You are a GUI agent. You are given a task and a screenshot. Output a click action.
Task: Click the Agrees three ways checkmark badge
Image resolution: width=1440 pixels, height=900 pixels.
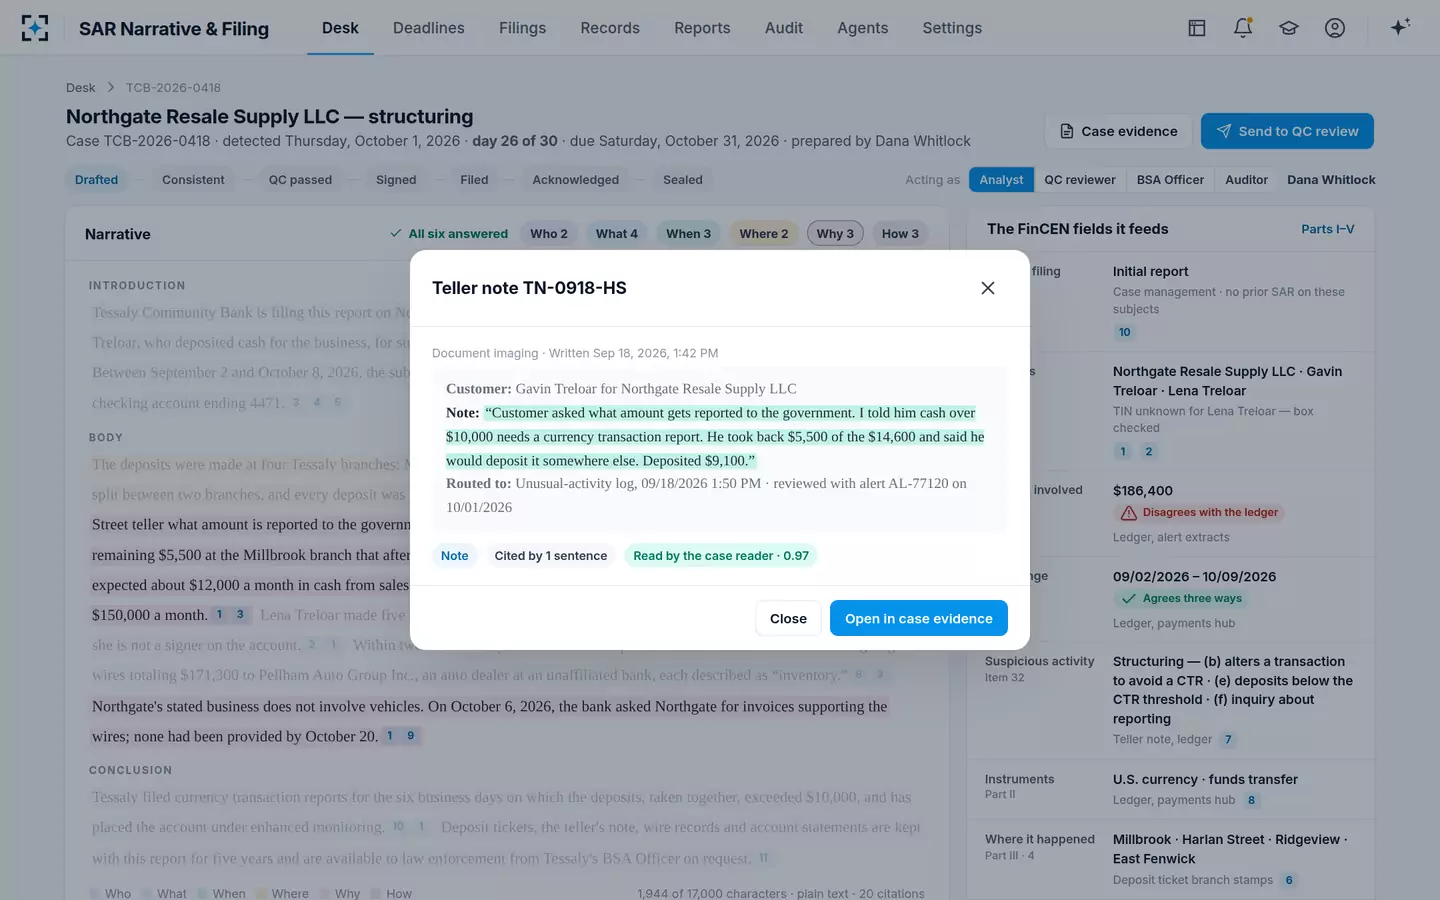(x=1182, y=598)
